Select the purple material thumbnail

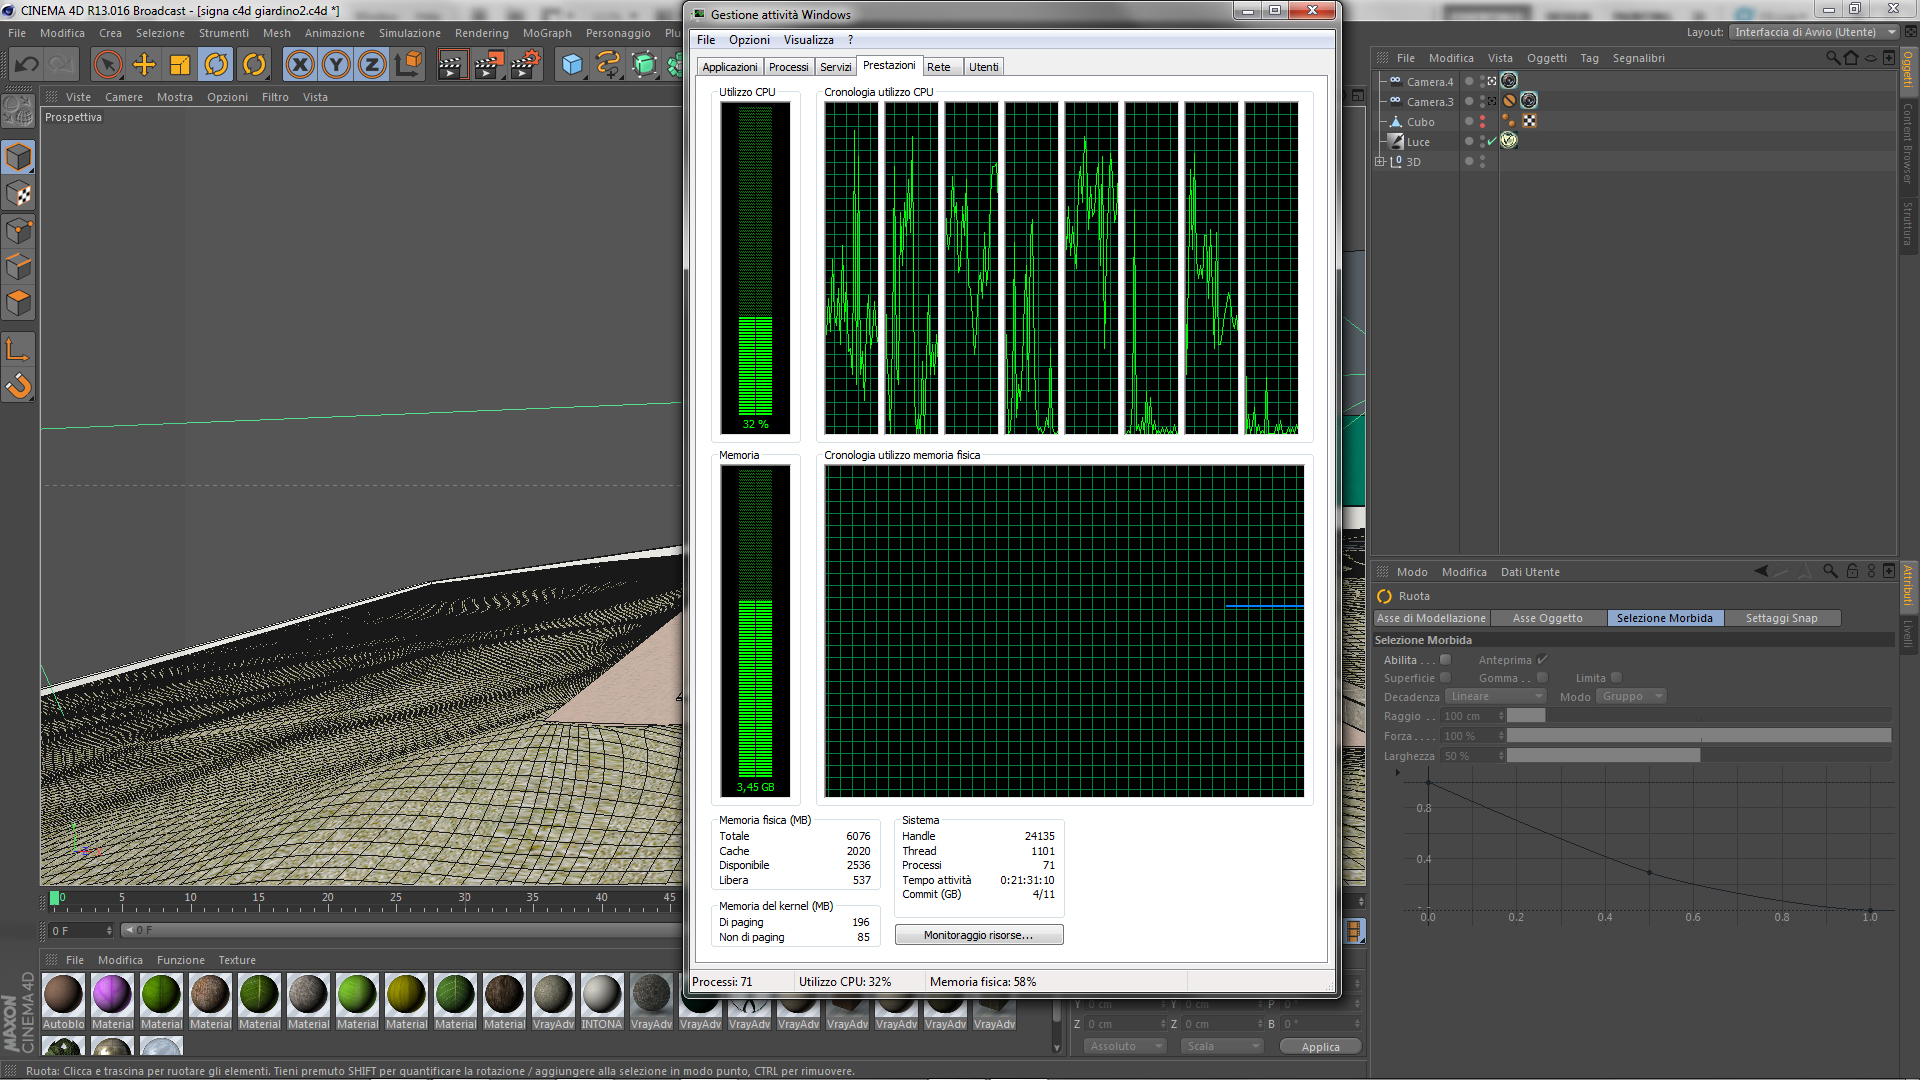112,995
